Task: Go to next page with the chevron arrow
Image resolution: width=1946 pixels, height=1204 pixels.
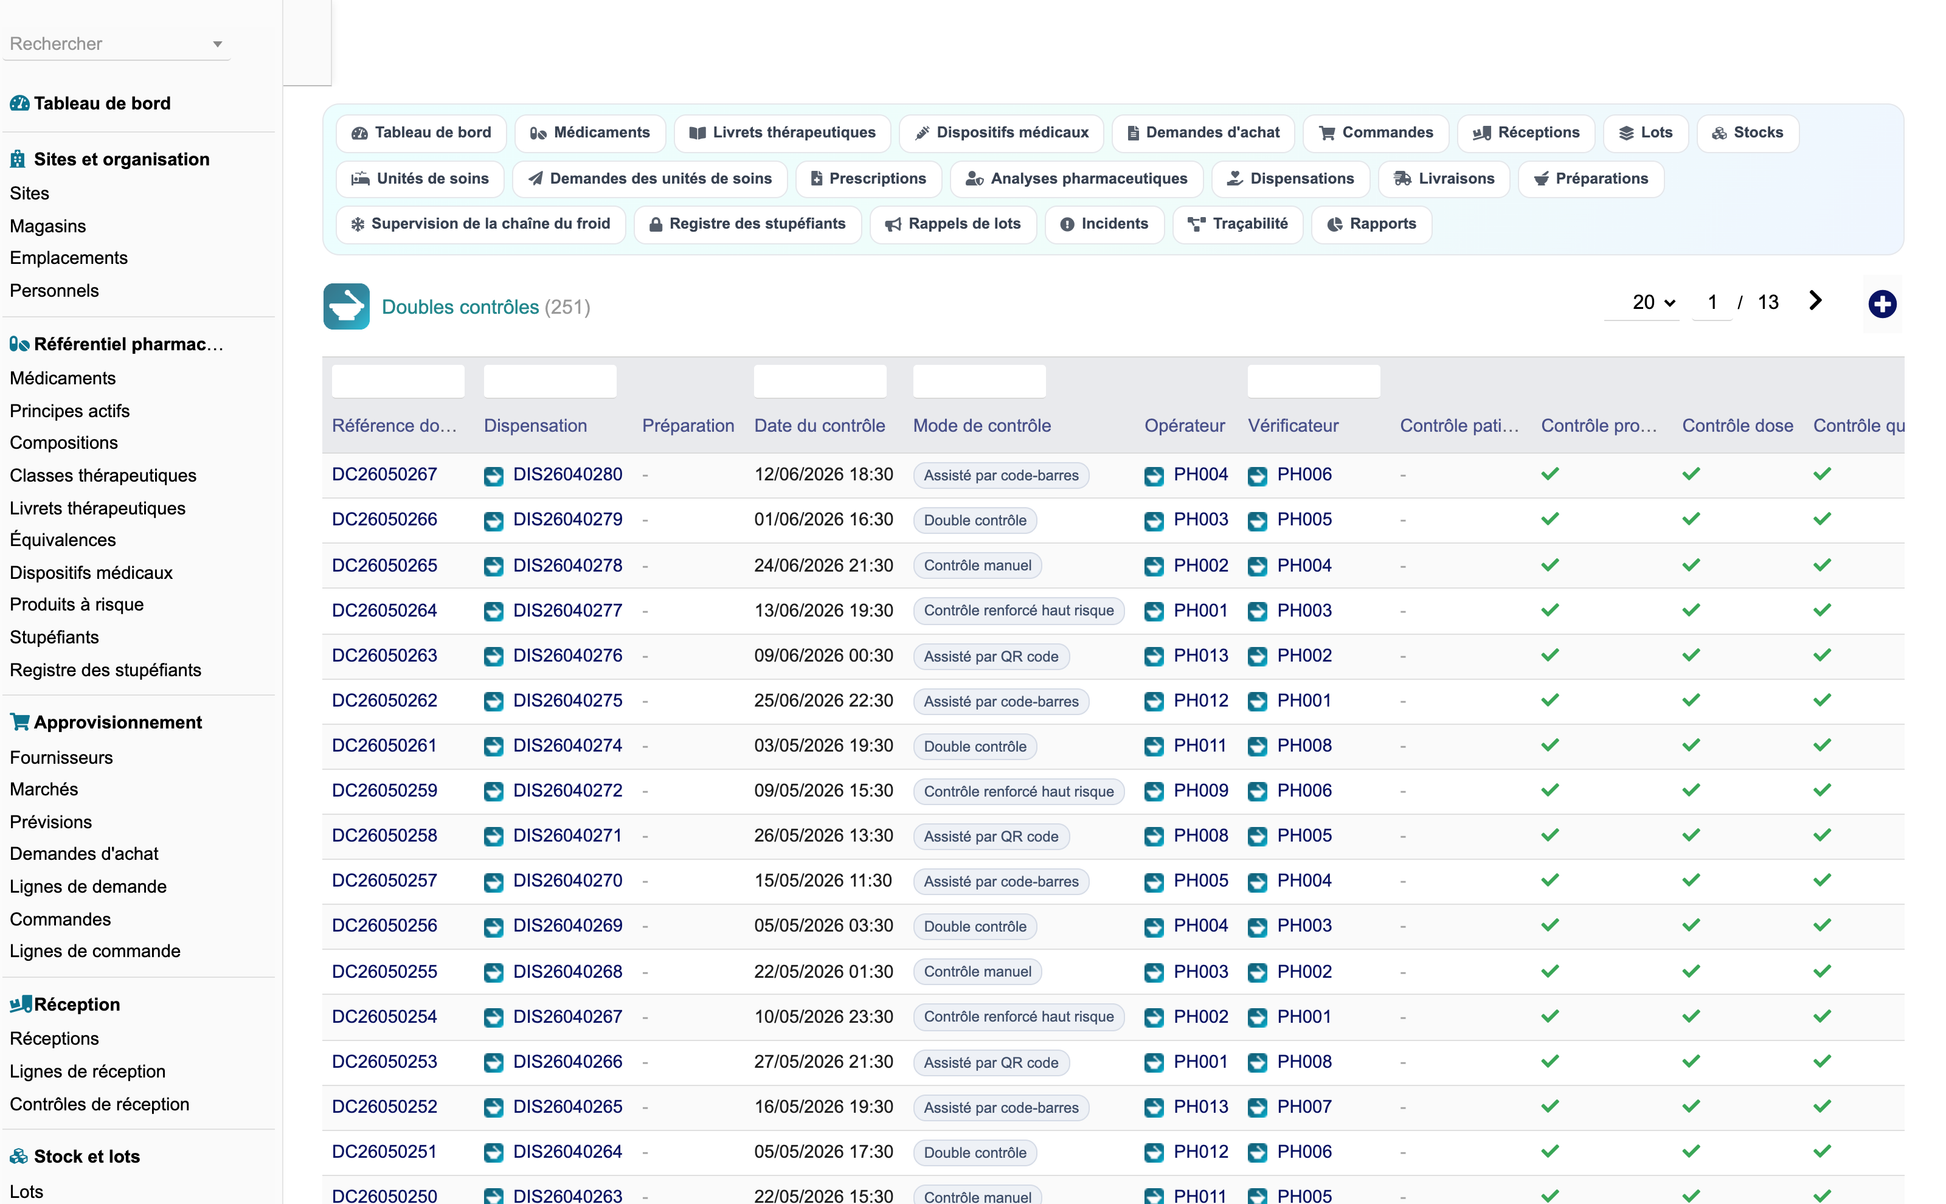Action: point(1815,301)
